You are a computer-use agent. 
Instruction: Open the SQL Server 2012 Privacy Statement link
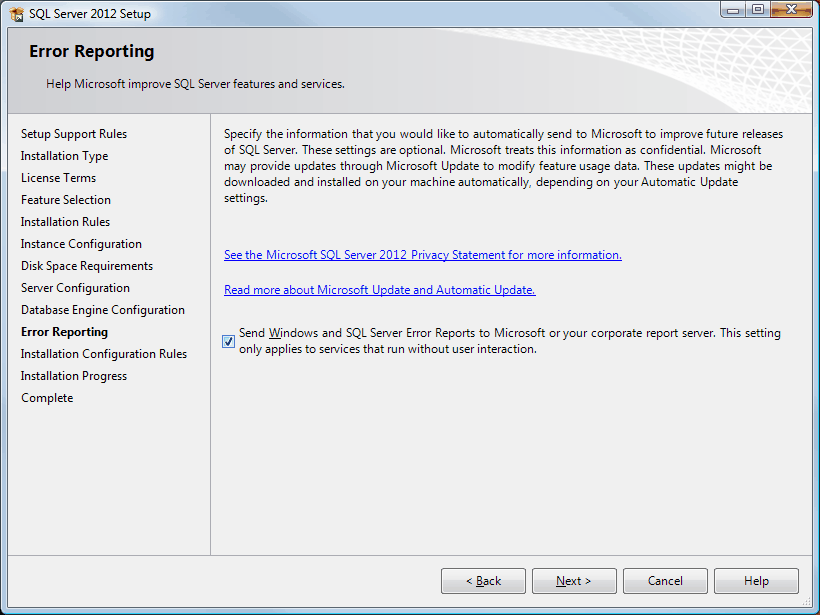click(x=423, y=255)
